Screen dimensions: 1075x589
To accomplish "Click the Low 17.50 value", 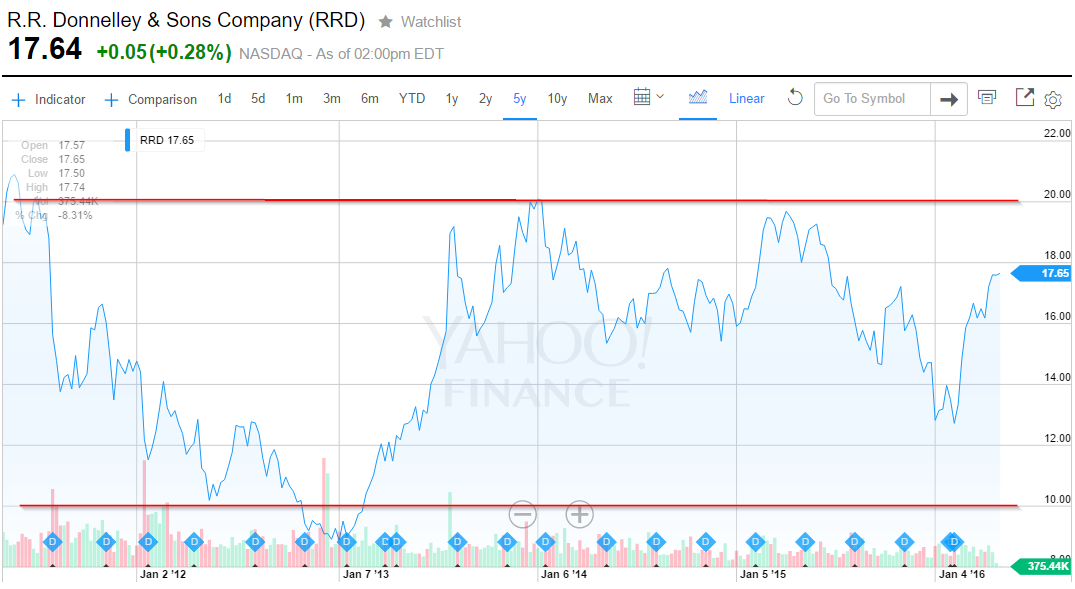I will (71, 173).
